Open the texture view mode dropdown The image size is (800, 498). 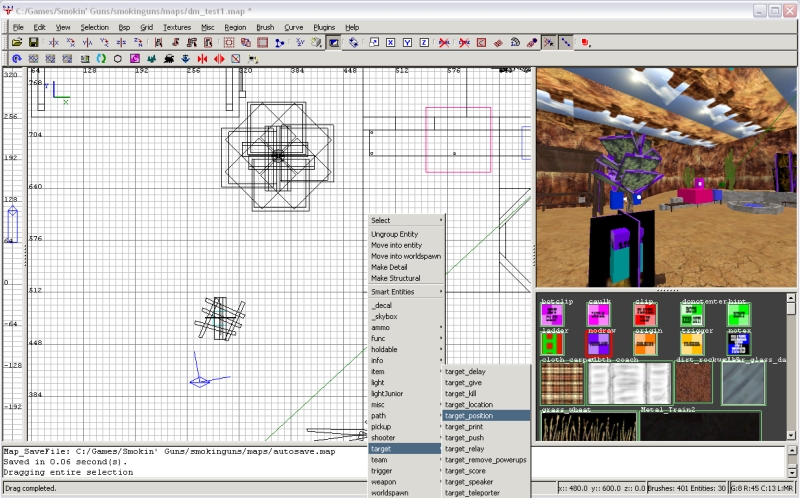click(x=316, y=43)
